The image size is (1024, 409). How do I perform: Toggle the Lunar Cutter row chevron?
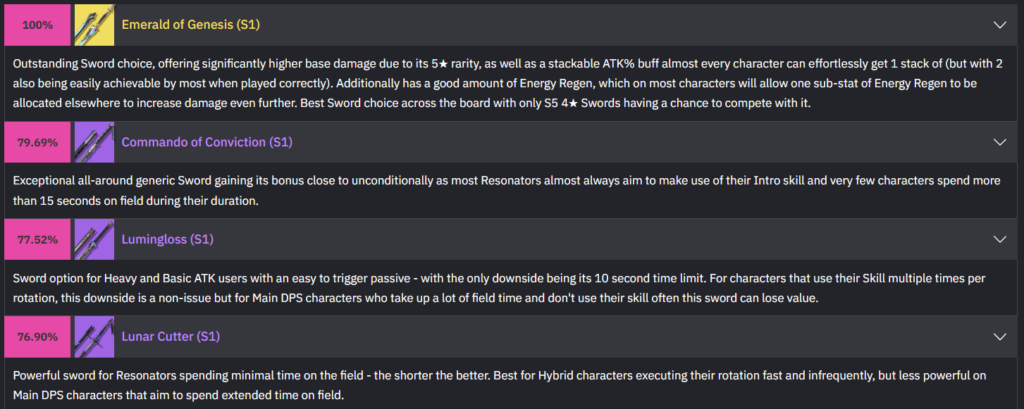pyautogui.click(x=999, y=337)
